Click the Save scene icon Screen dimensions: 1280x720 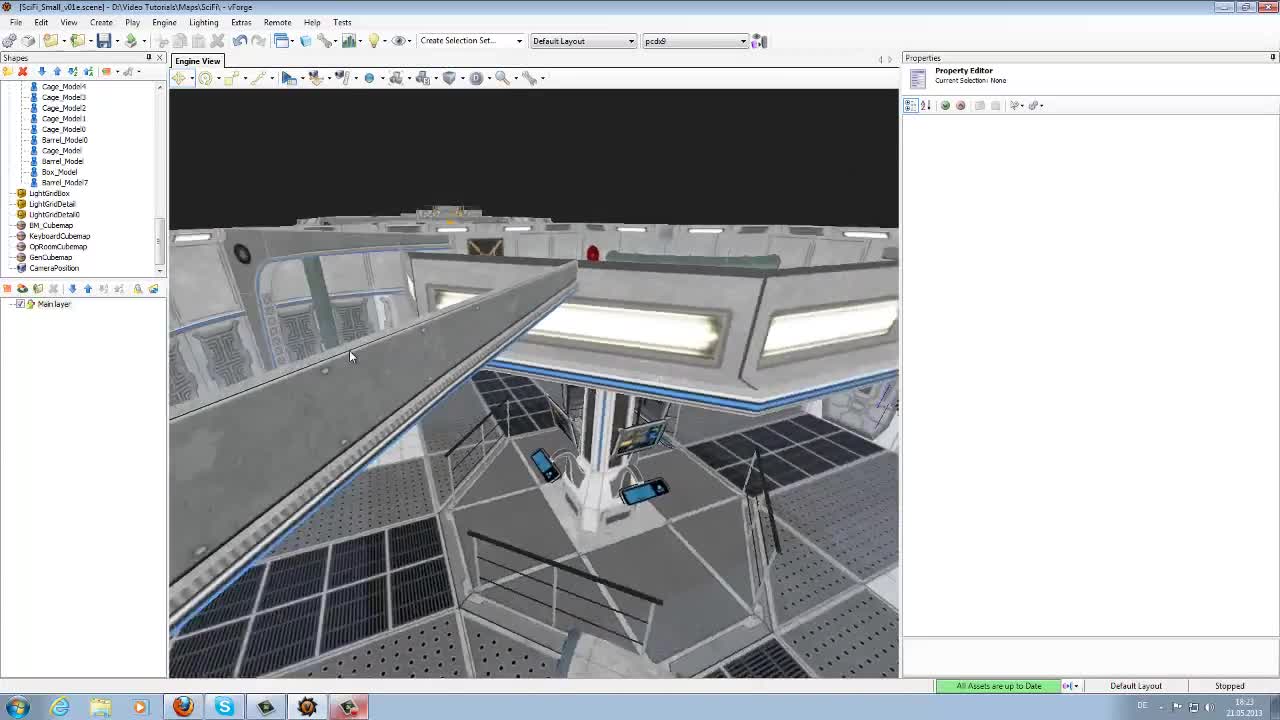(104, 41)
